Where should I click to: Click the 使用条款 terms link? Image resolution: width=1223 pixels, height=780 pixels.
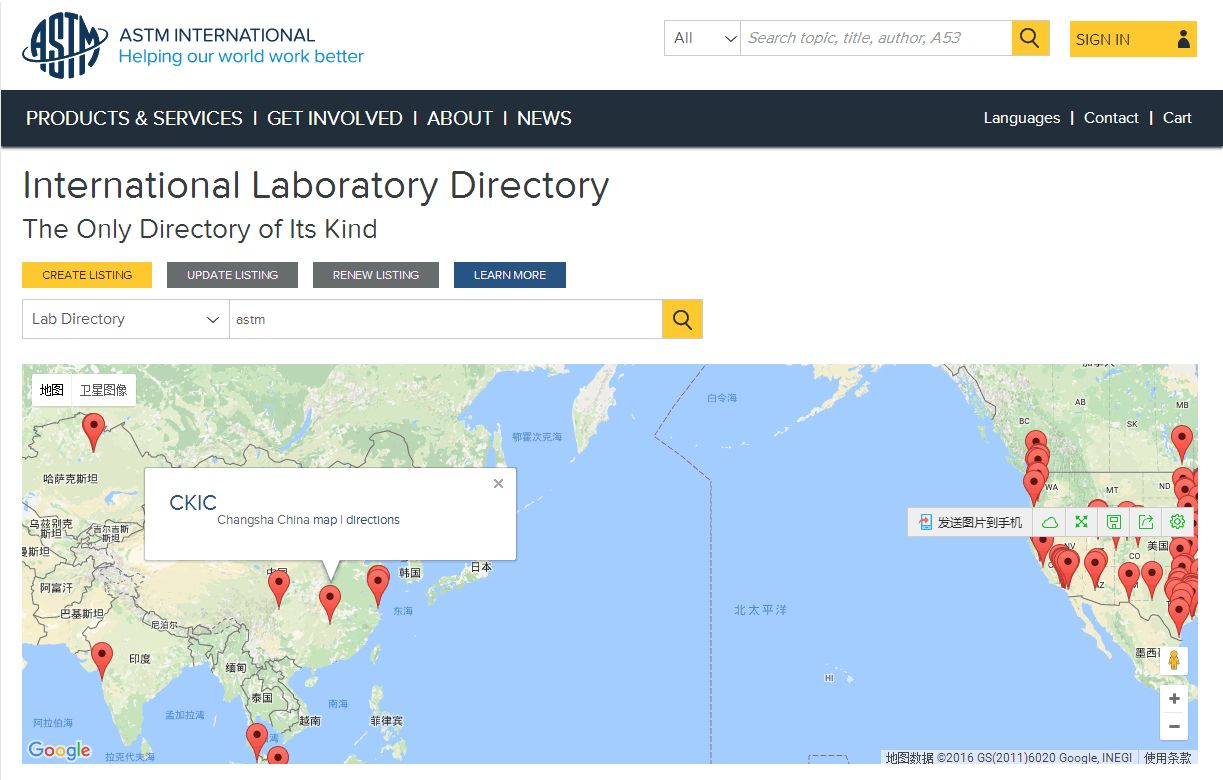[x=1168, y=758]
